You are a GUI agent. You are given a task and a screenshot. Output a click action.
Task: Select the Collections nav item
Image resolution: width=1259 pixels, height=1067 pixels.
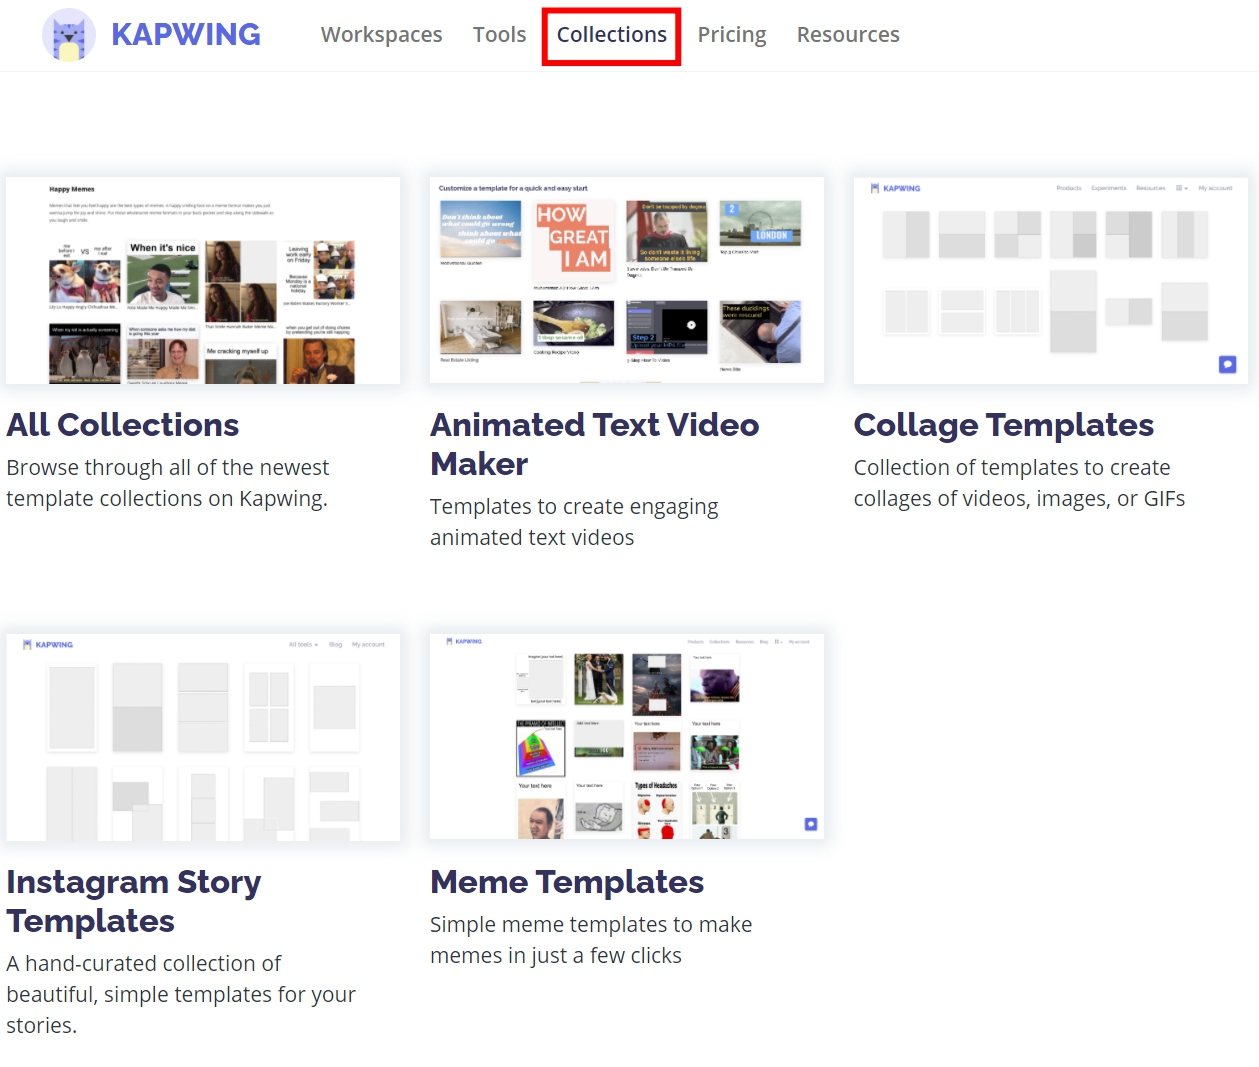(611, 35)
